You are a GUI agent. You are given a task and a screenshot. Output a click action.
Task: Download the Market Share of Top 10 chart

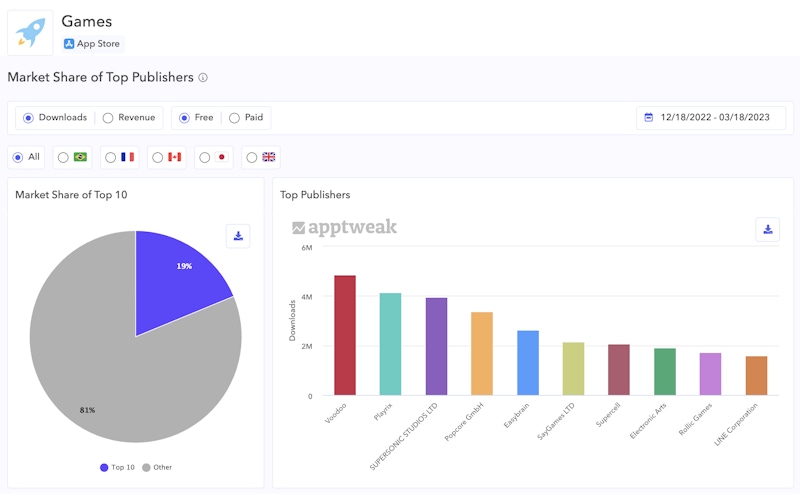[238, 236]
